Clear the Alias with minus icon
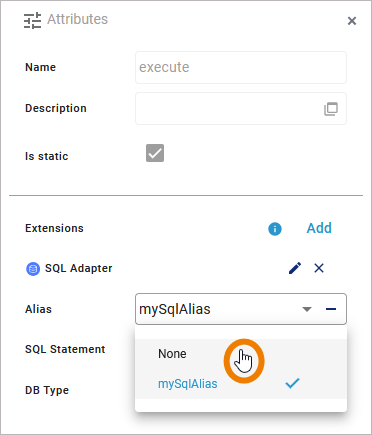 [331, 309]
